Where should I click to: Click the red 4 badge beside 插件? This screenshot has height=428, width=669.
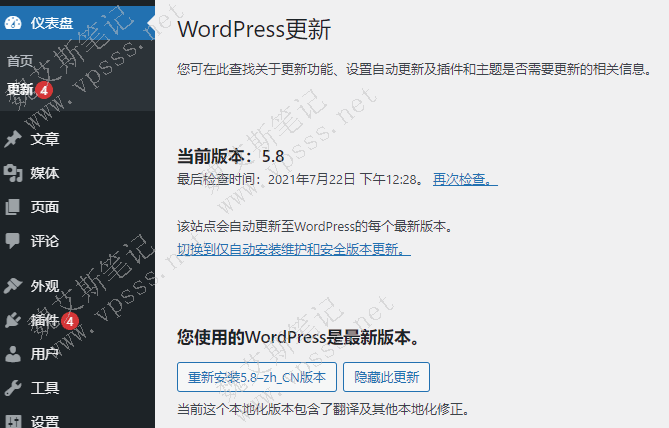(x=70, y=321)
